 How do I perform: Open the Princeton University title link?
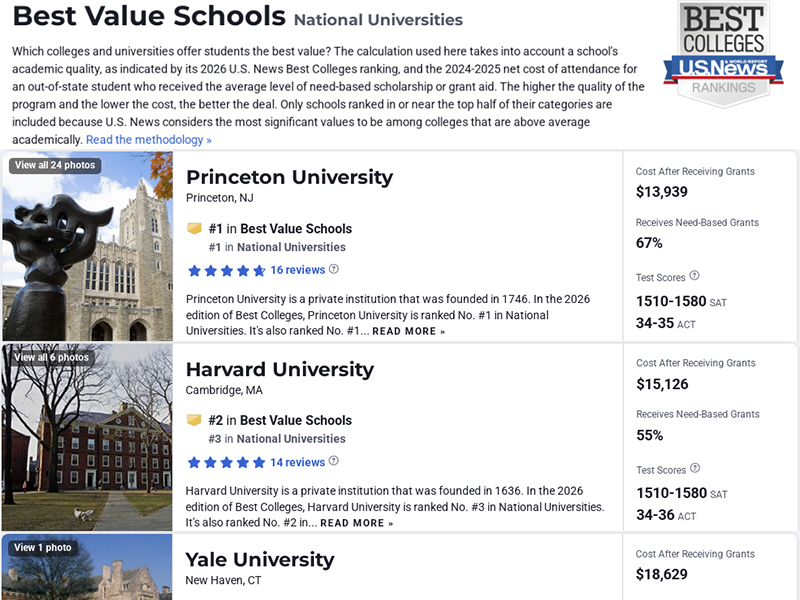pyautogui.click(x=289, y=177)
